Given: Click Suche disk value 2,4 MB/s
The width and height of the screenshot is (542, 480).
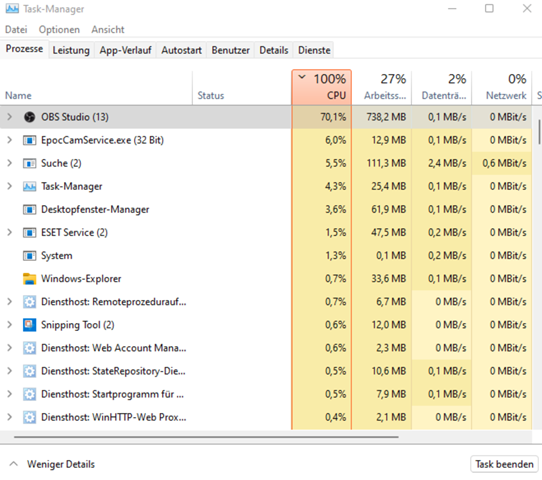Looking at the screenshot, I should (x=447, y=163).
